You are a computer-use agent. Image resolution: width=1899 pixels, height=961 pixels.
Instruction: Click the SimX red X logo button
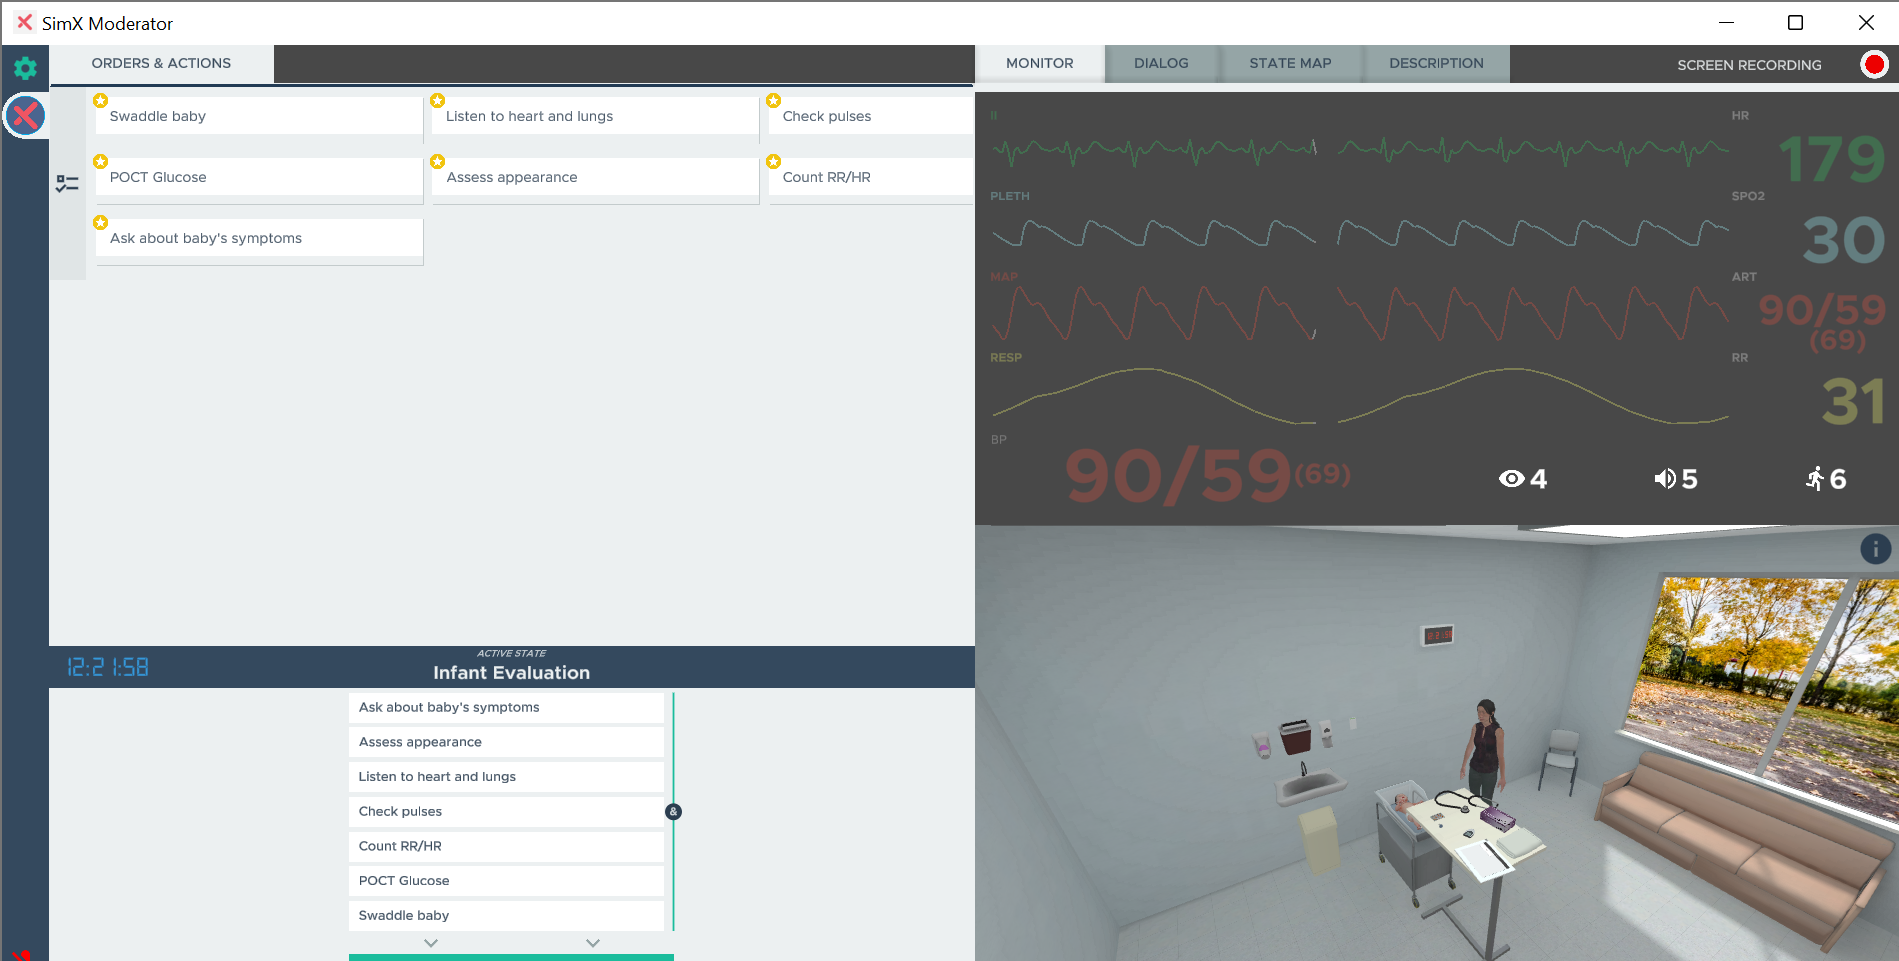click(x=25, y=116)
